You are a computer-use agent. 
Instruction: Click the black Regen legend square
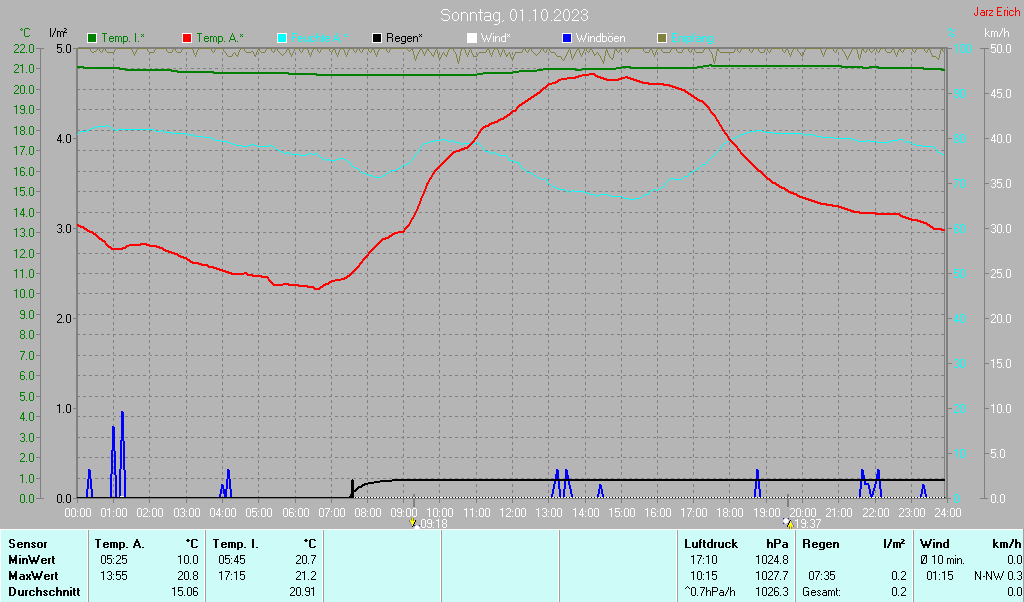pyautogui.click(x=377, y=38)
